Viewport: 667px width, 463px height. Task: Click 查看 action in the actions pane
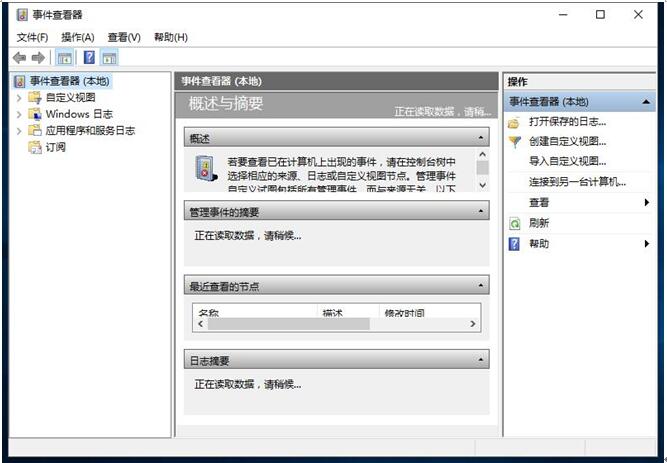pyautogui.click(x=539, y=203)
